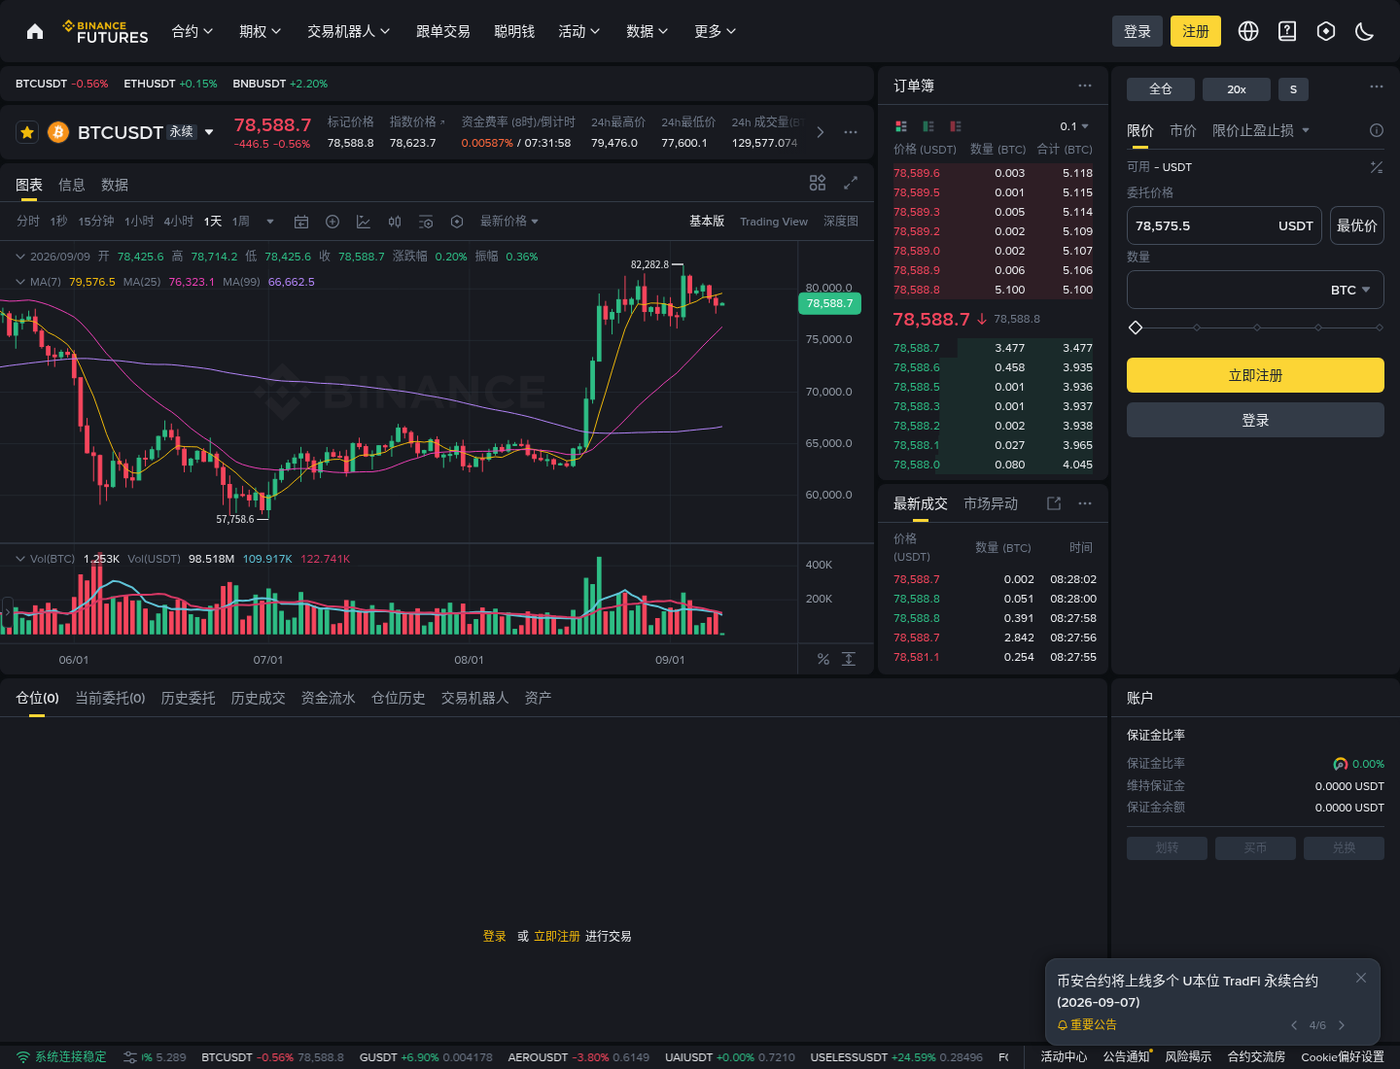This screenshot has height=1069, width=1400.
Task: Open the hexagon preferences icon in header
Action: (1326, 31)
